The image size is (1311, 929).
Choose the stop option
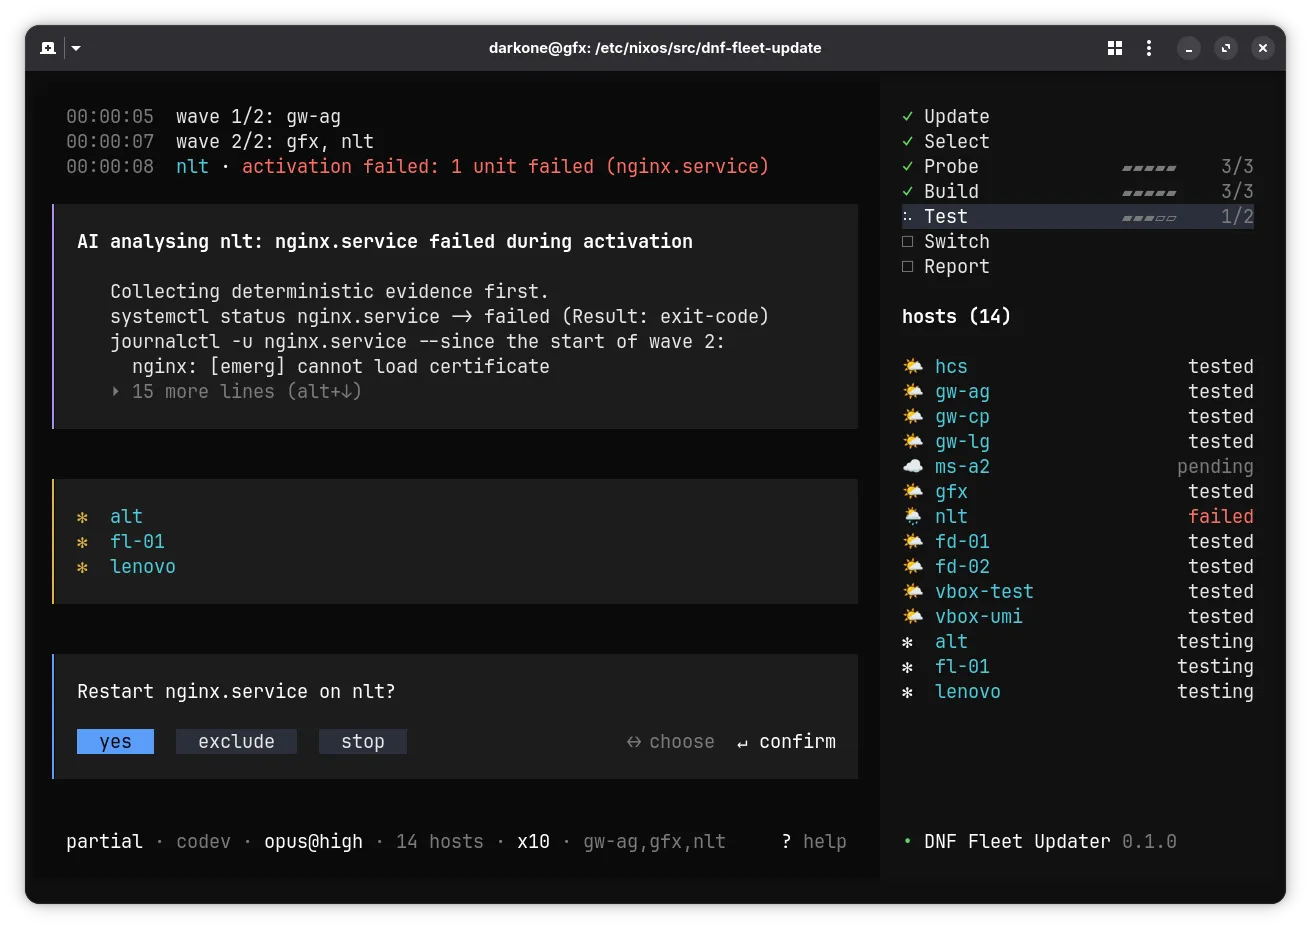(x=363, y=741)
